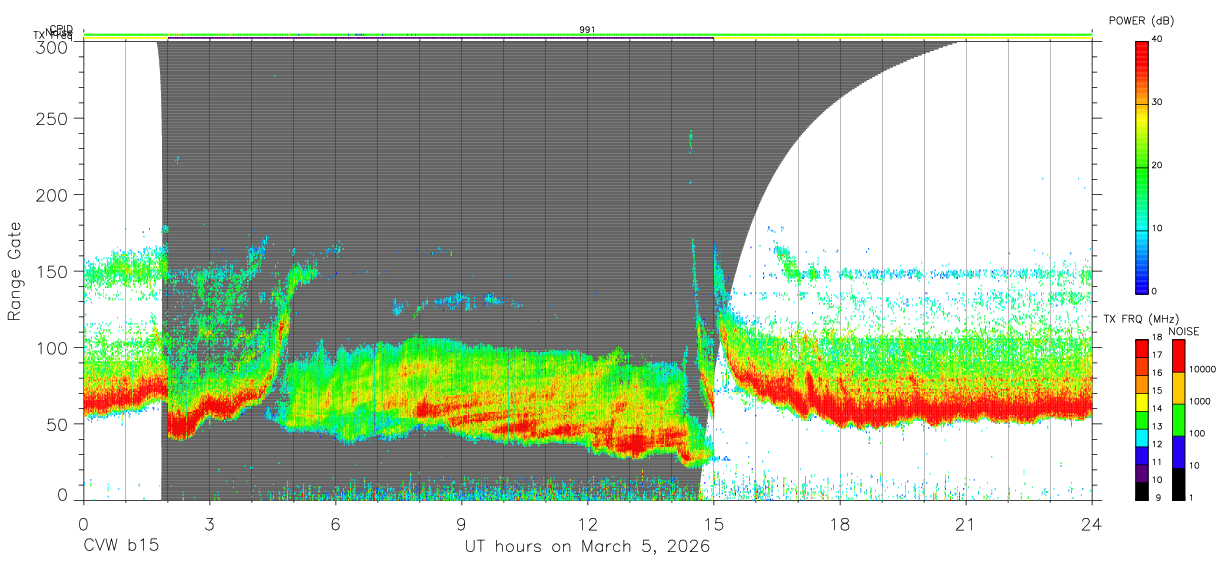Viewport: 1228px width, 567px height.
Task: Click the CVW b15 radar beam label
Action: click(120, 547)
